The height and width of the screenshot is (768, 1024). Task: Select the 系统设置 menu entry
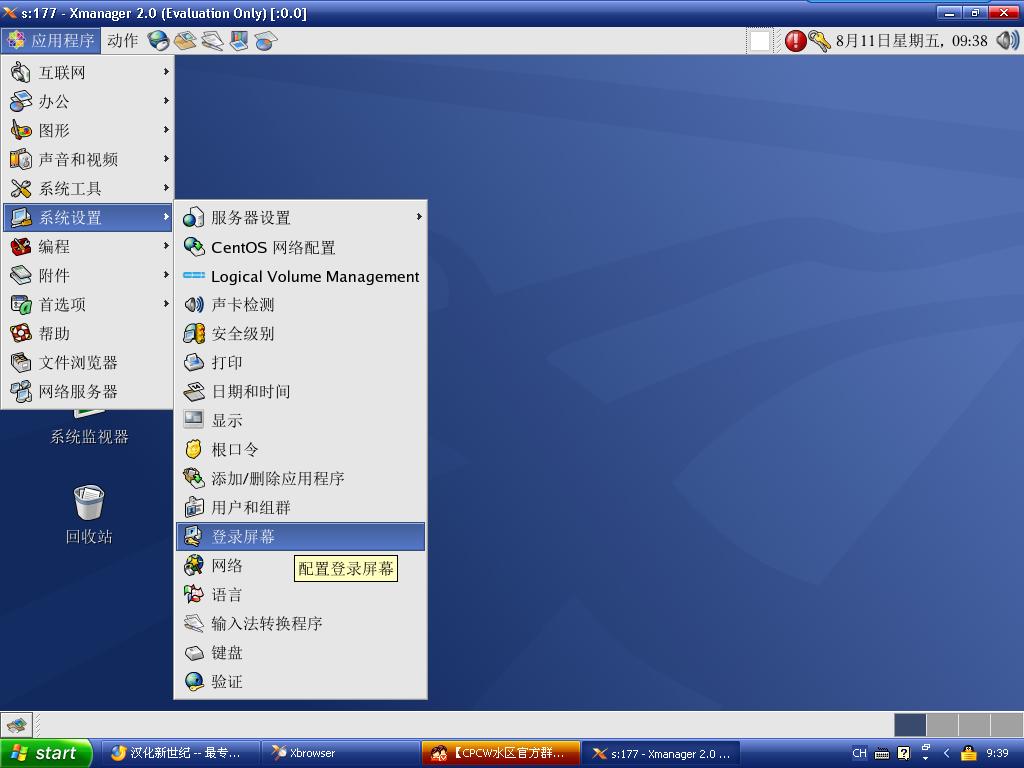coord(88,217)
